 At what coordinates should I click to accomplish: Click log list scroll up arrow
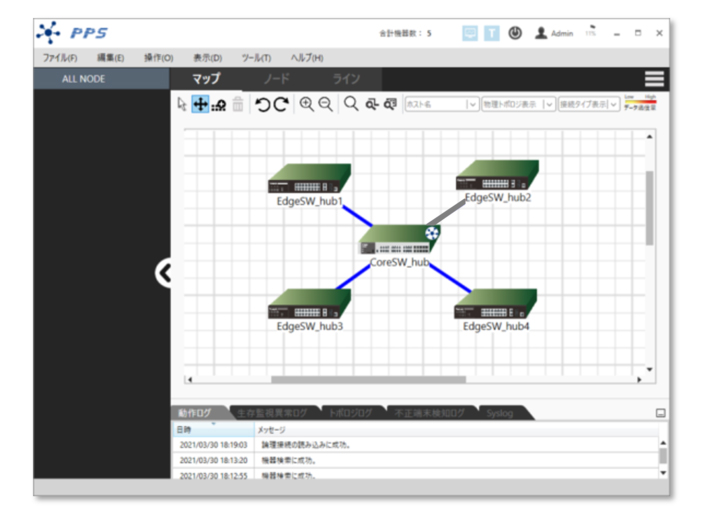pos(663,443)
